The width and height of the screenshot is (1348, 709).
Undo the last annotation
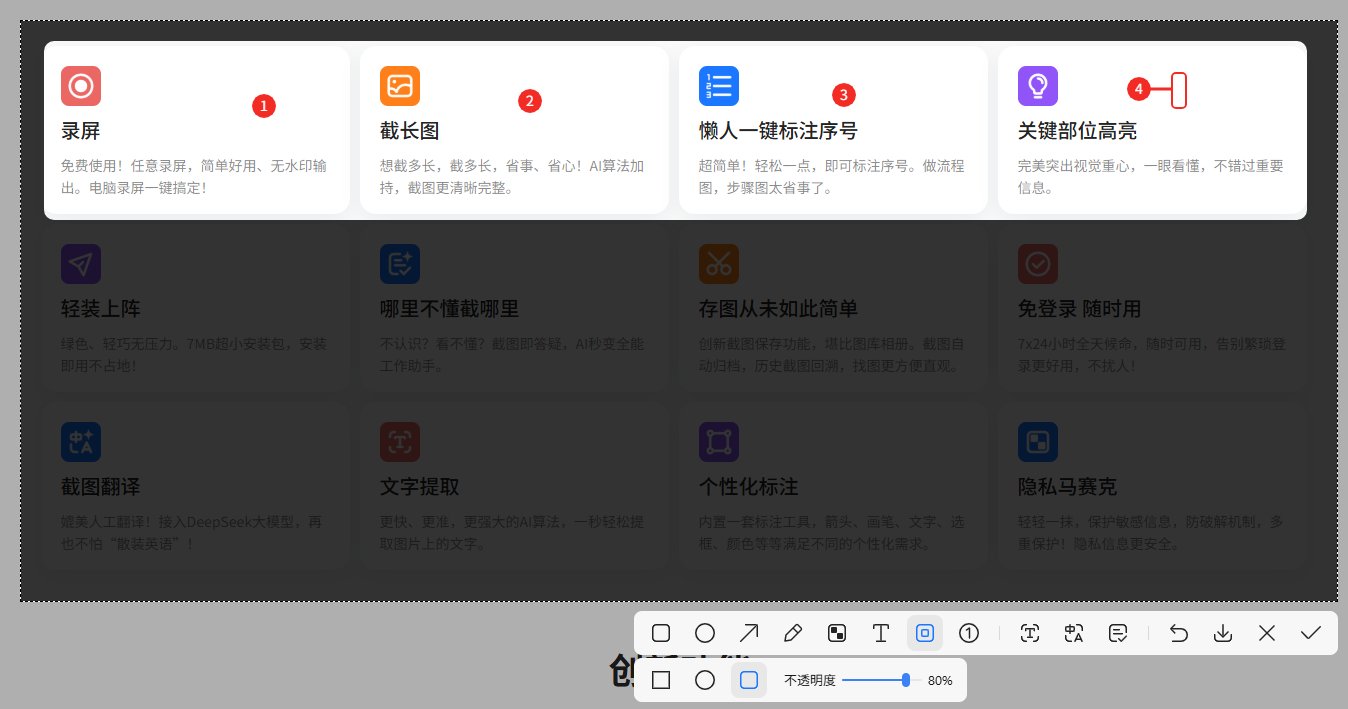point(1179,633)
